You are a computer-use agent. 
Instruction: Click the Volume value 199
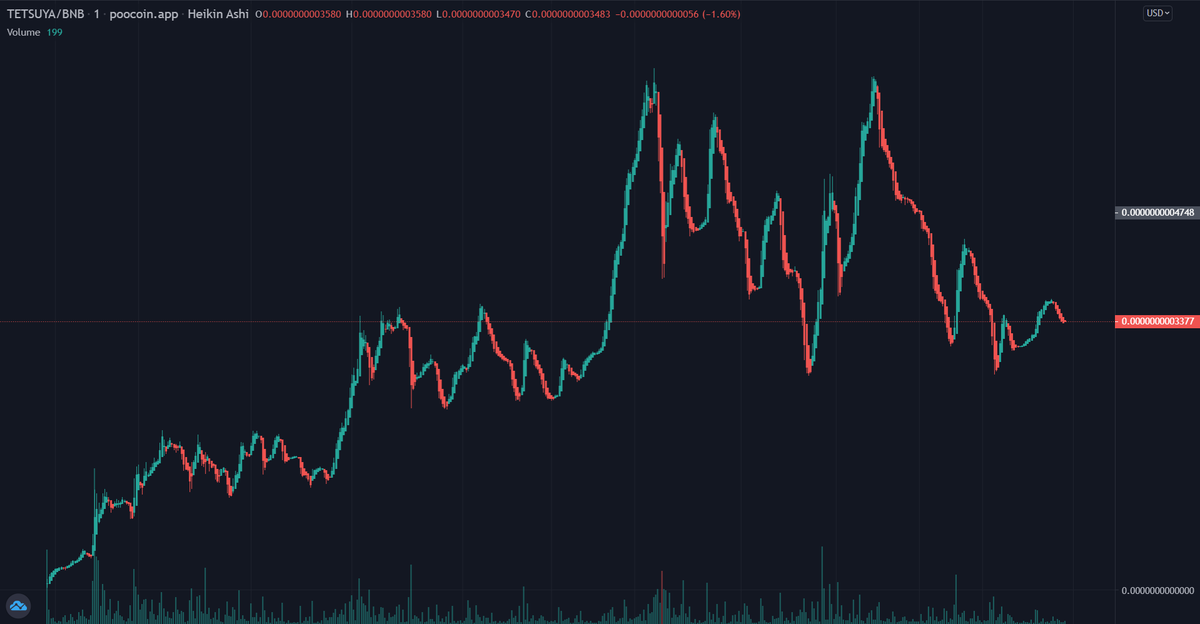pyautogui.click(x=54, y=33)
